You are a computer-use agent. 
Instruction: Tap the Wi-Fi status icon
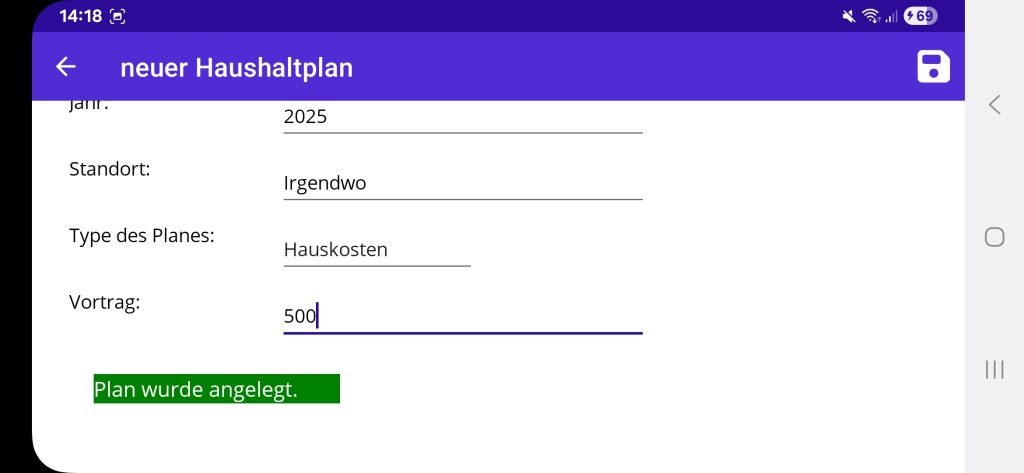coord(870,16)
